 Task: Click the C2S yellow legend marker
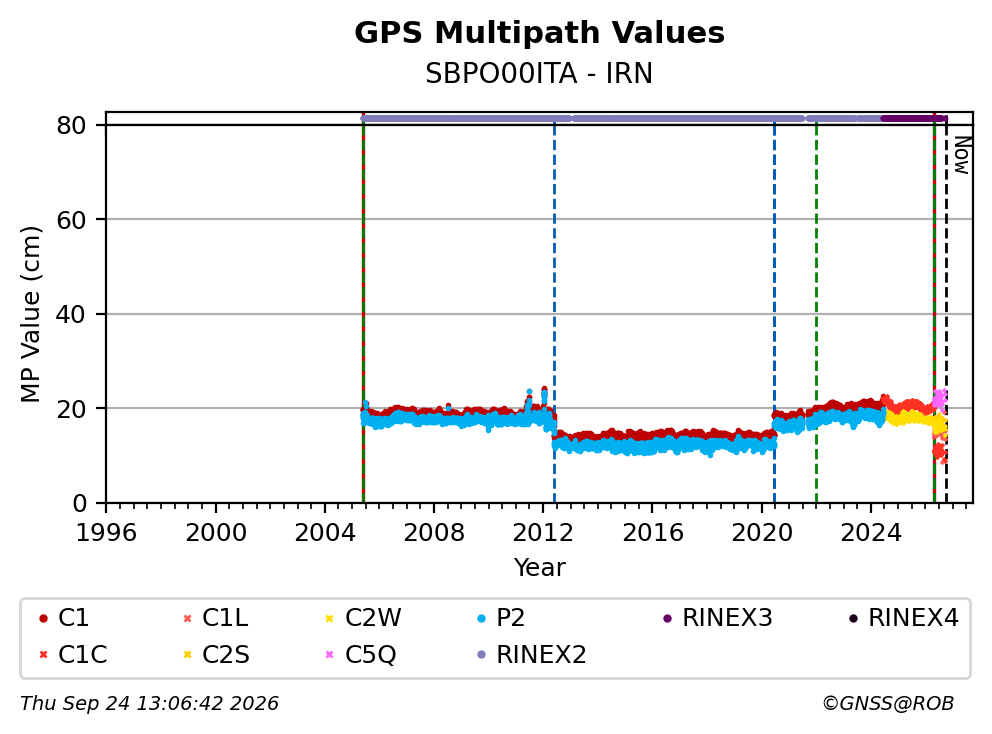(x=187, y=654)
